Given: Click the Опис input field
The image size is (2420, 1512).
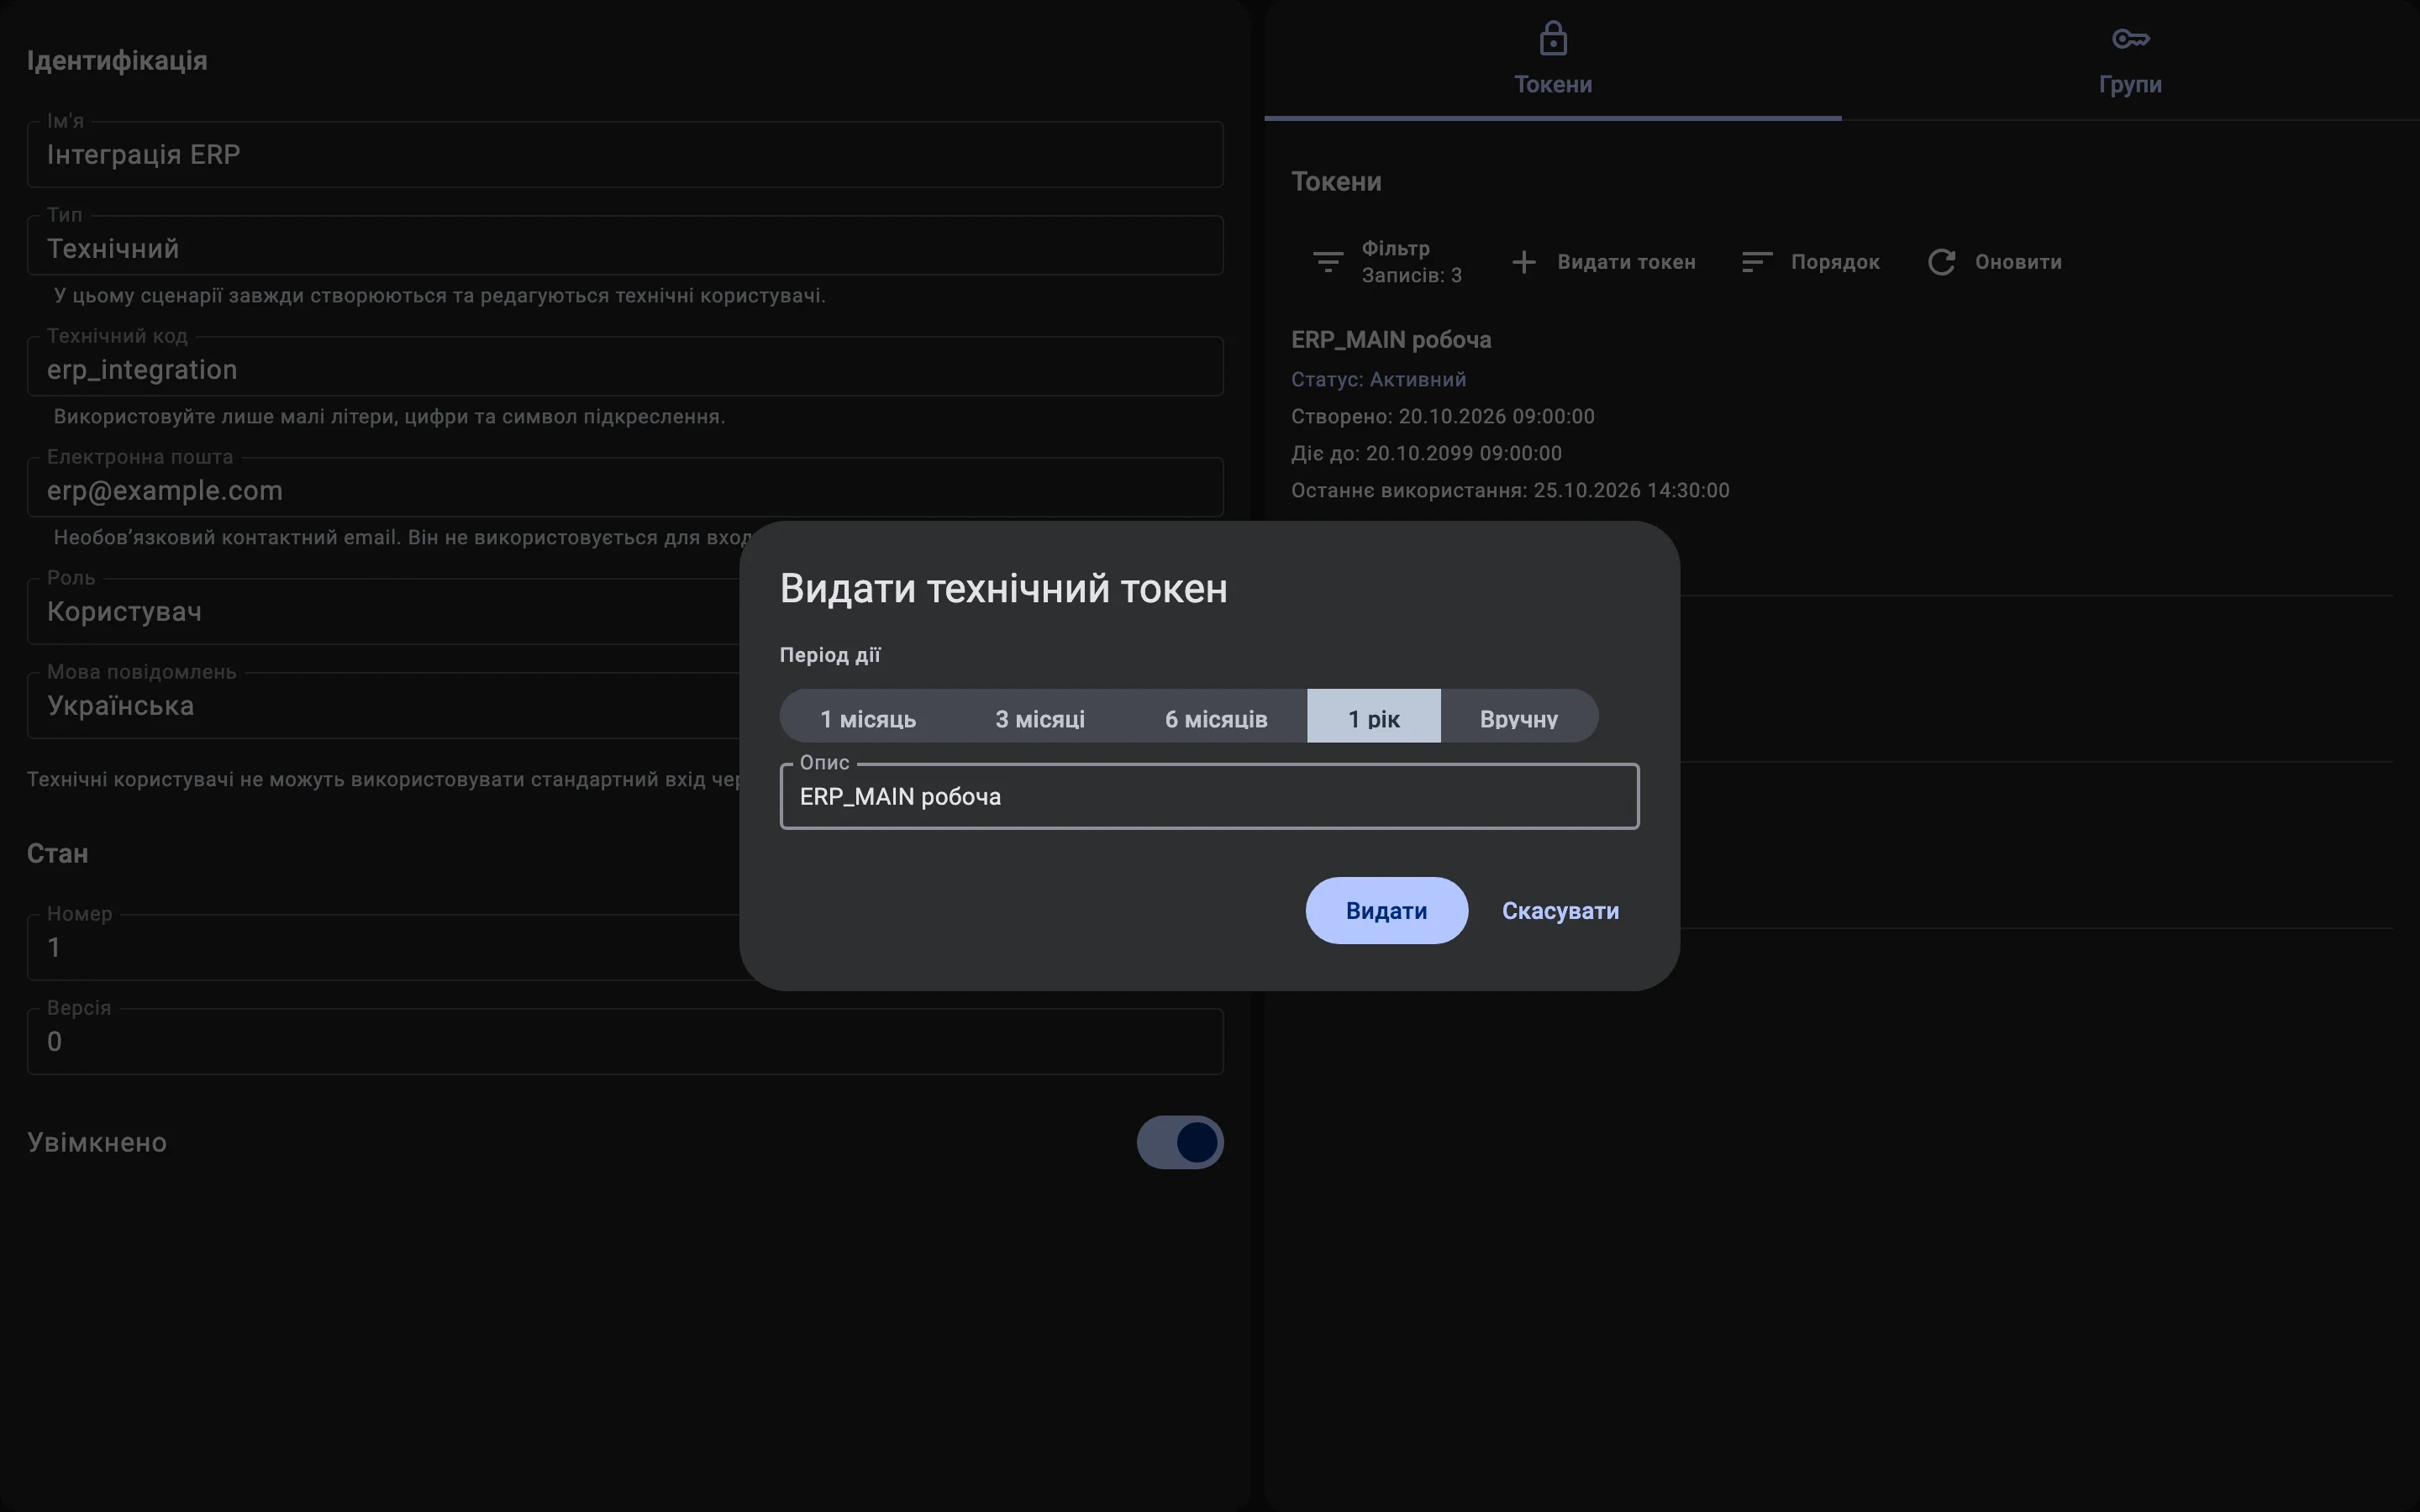Looking at the screenshot, I should coord(1209,796).
